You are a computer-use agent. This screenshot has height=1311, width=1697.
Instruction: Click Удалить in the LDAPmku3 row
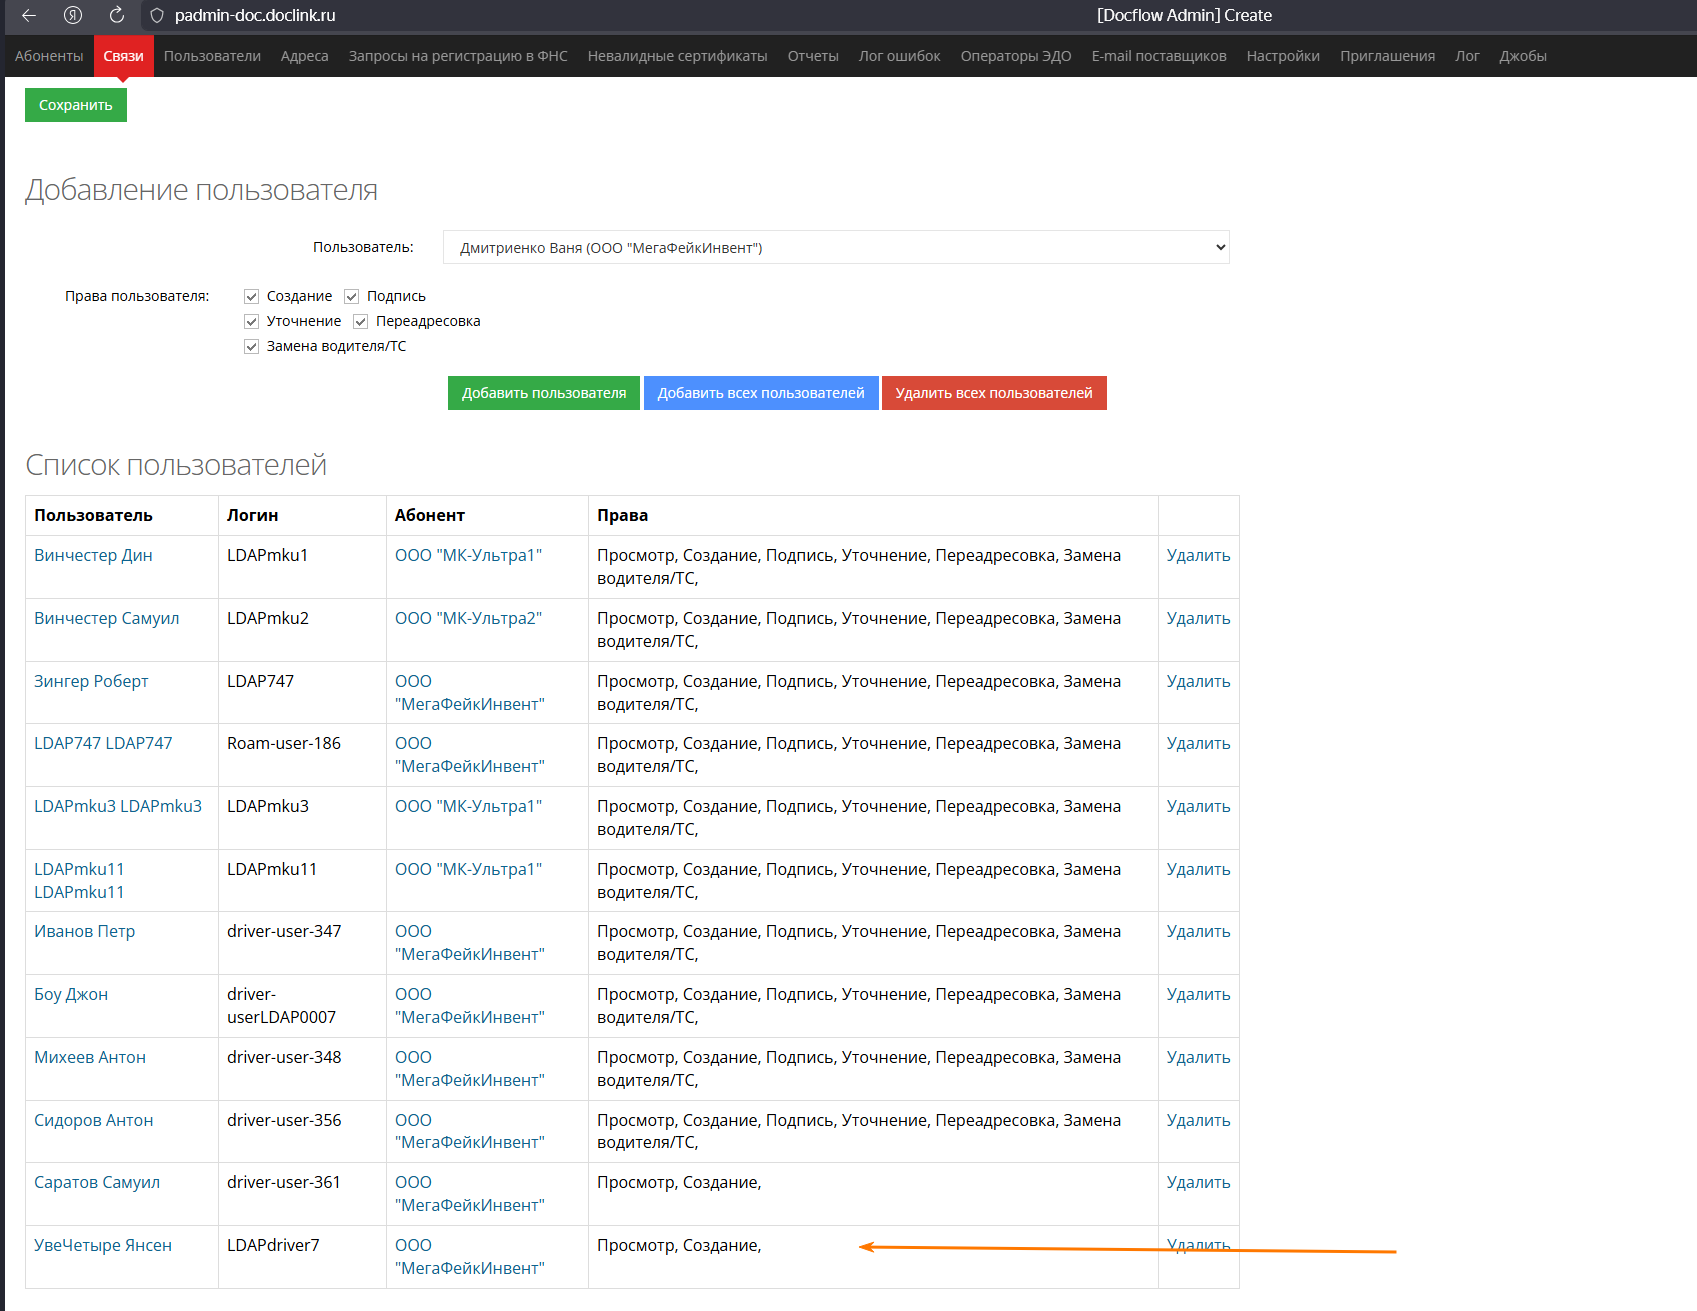(x=1198, y=807)
